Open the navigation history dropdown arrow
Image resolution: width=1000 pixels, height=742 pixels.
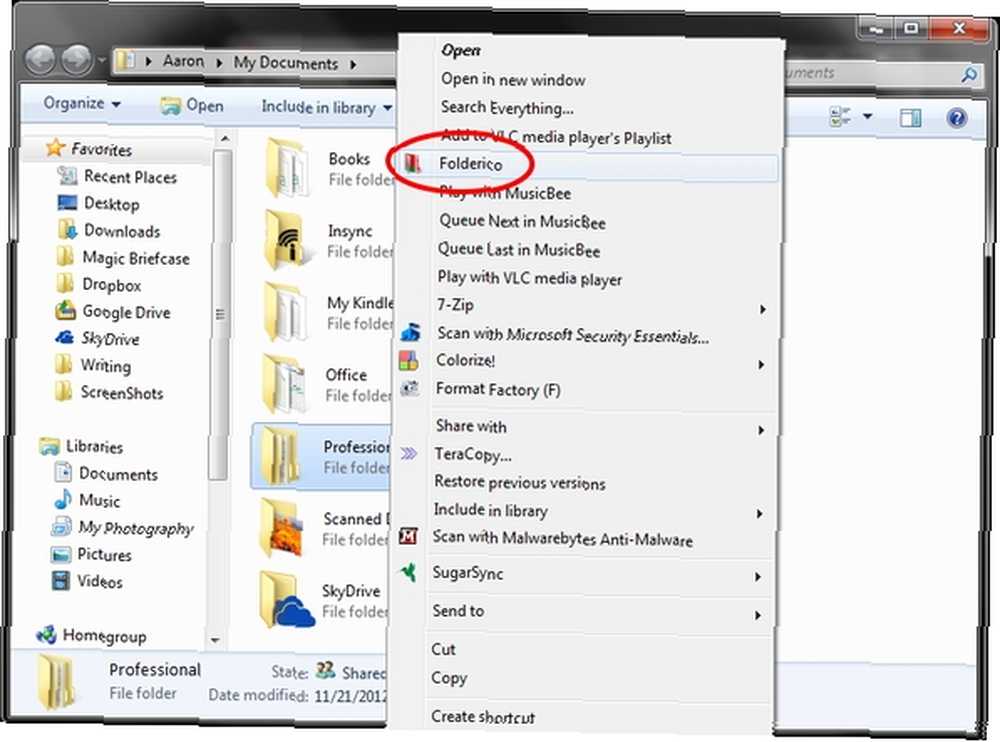click(102, 61)
